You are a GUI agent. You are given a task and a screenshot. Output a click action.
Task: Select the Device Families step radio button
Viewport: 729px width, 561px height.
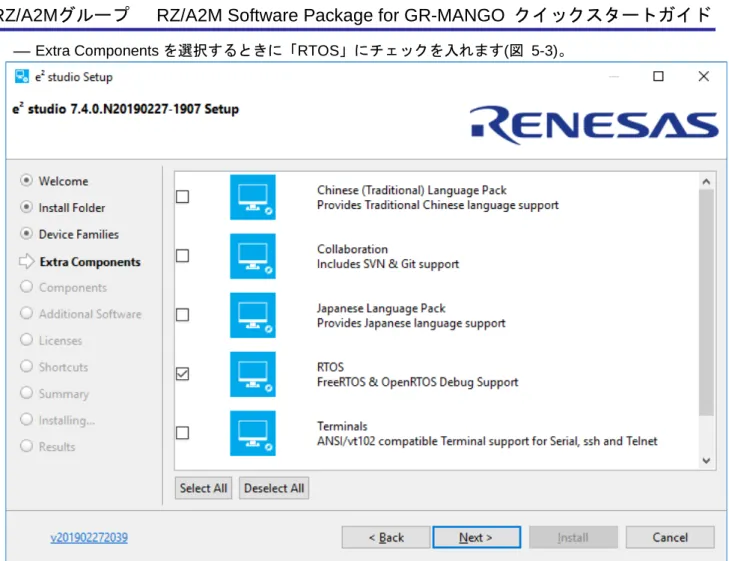27,233
